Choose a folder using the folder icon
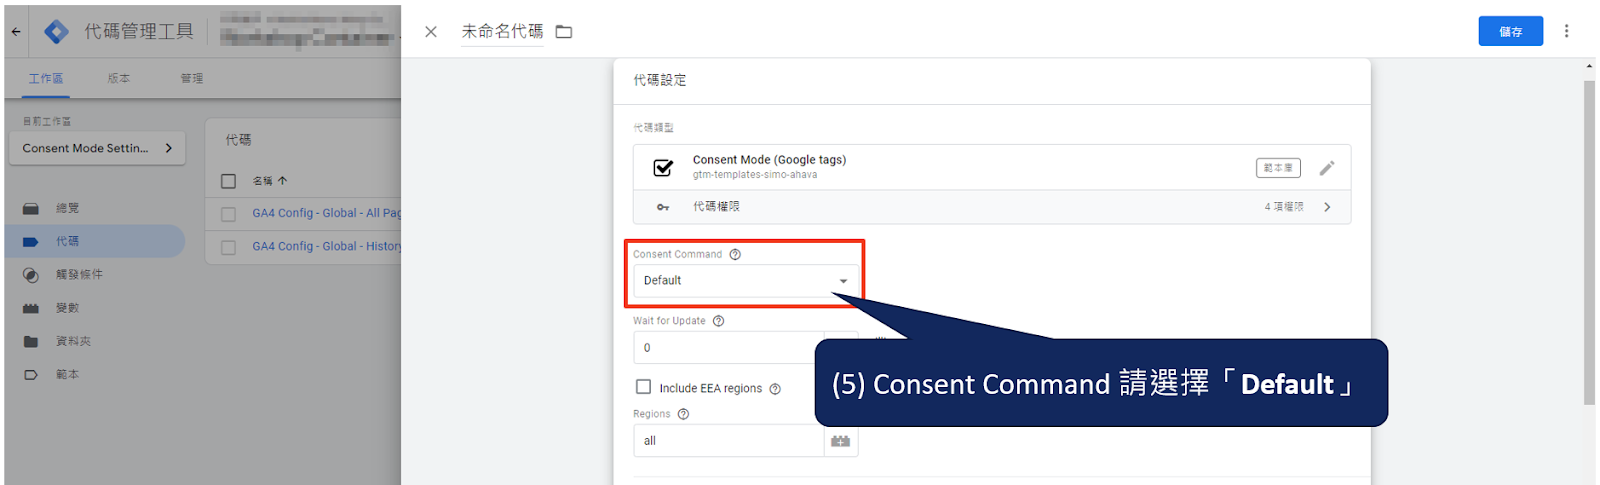The image size is (1600, 485). point(564,32)
